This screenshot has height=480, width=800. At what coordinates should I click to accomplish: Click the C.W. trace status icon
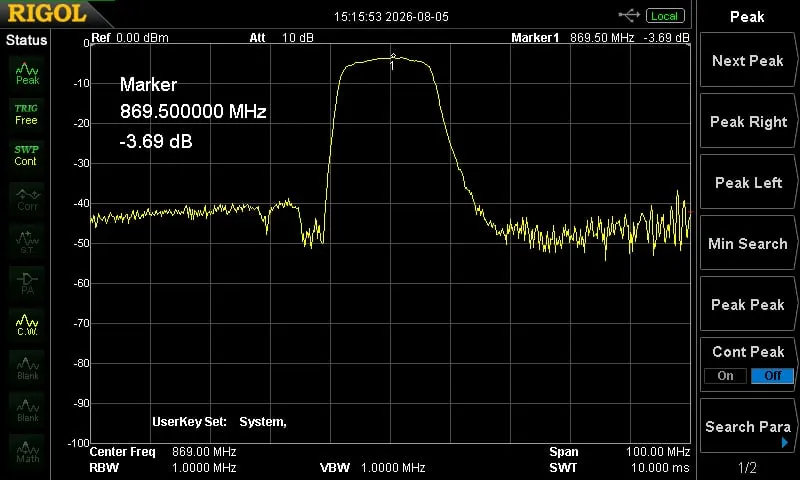pos(27,325)
